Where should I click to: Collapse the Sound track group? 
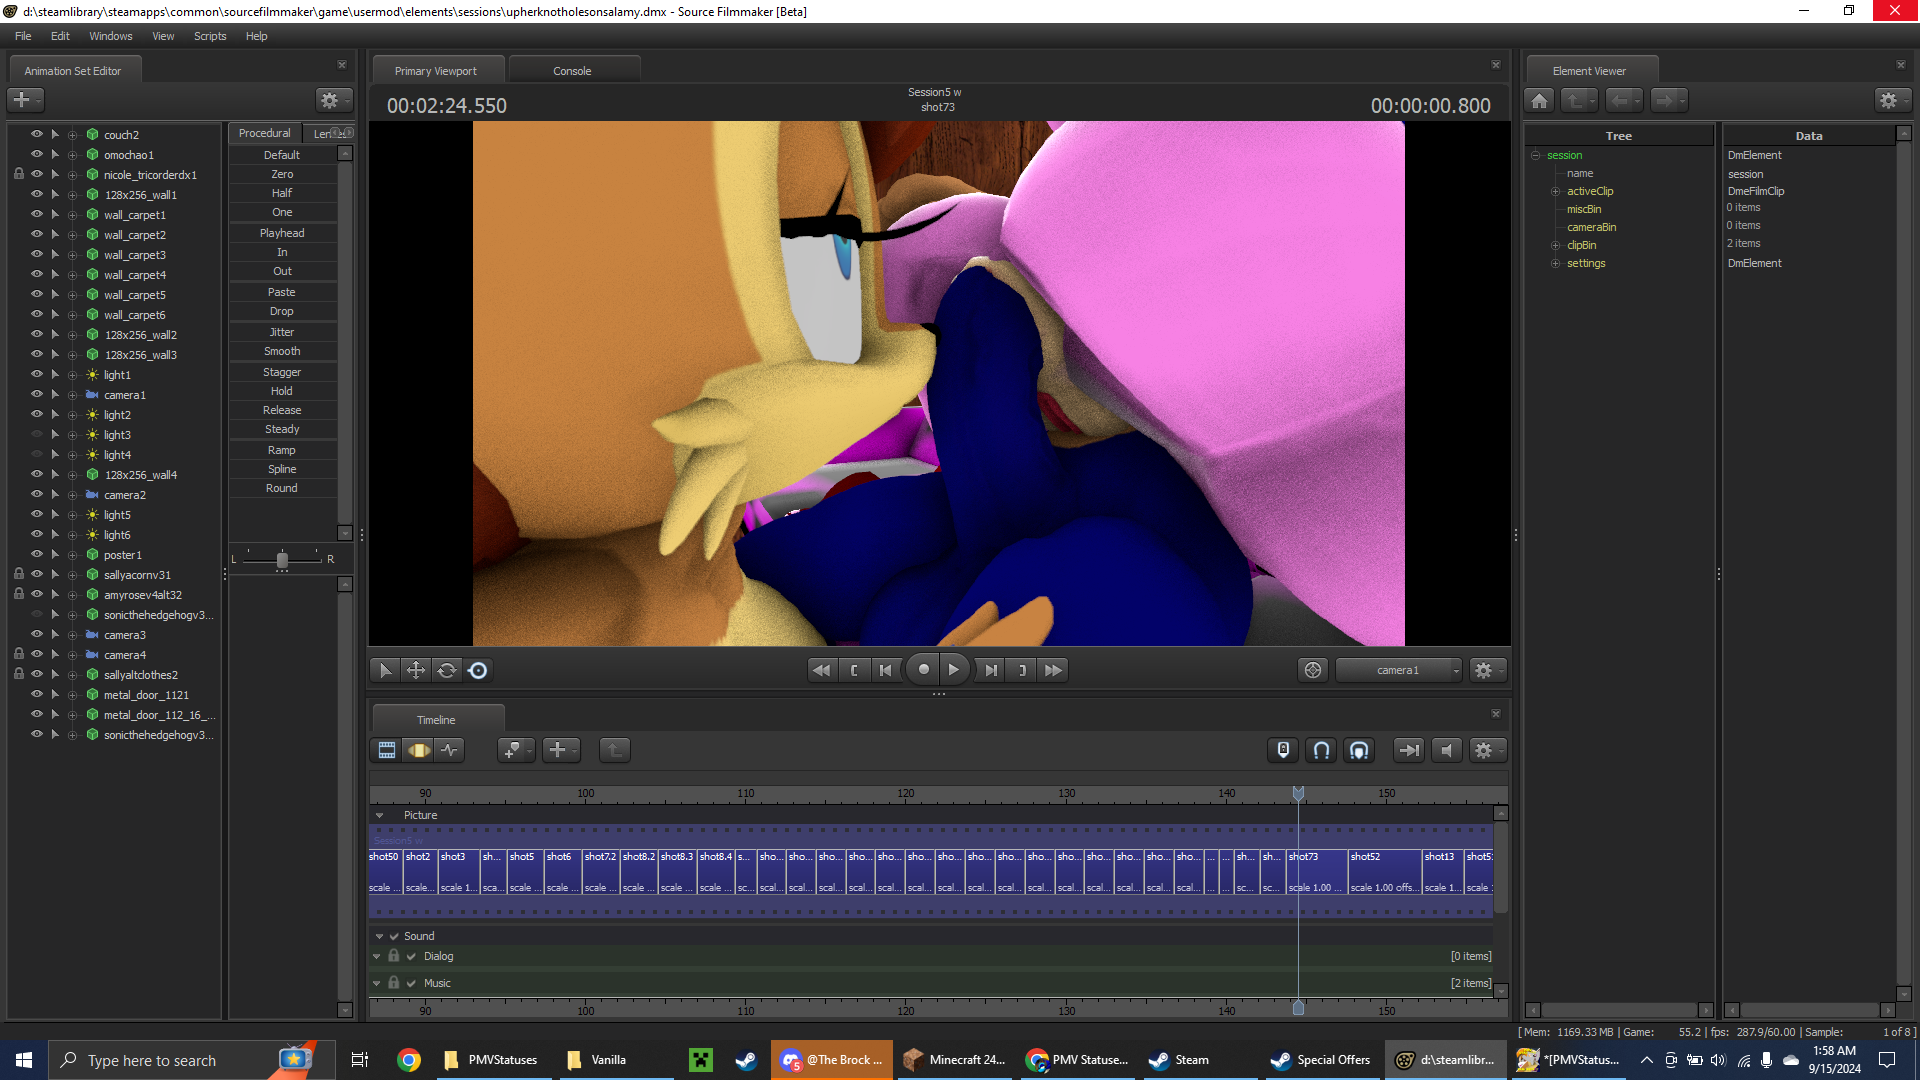[380, 937]
